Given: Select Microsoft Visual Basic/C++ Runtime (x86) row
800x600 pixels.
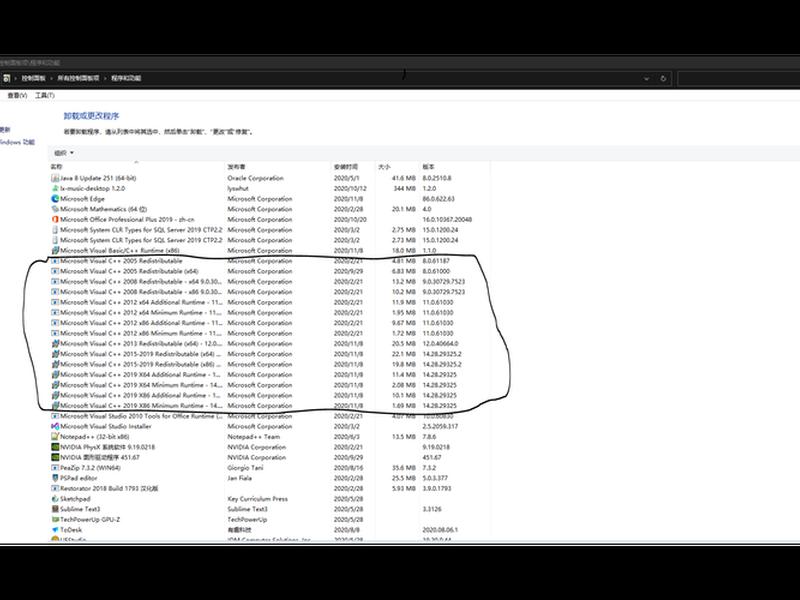Looking at the screenshot, I should coord(270,251).
